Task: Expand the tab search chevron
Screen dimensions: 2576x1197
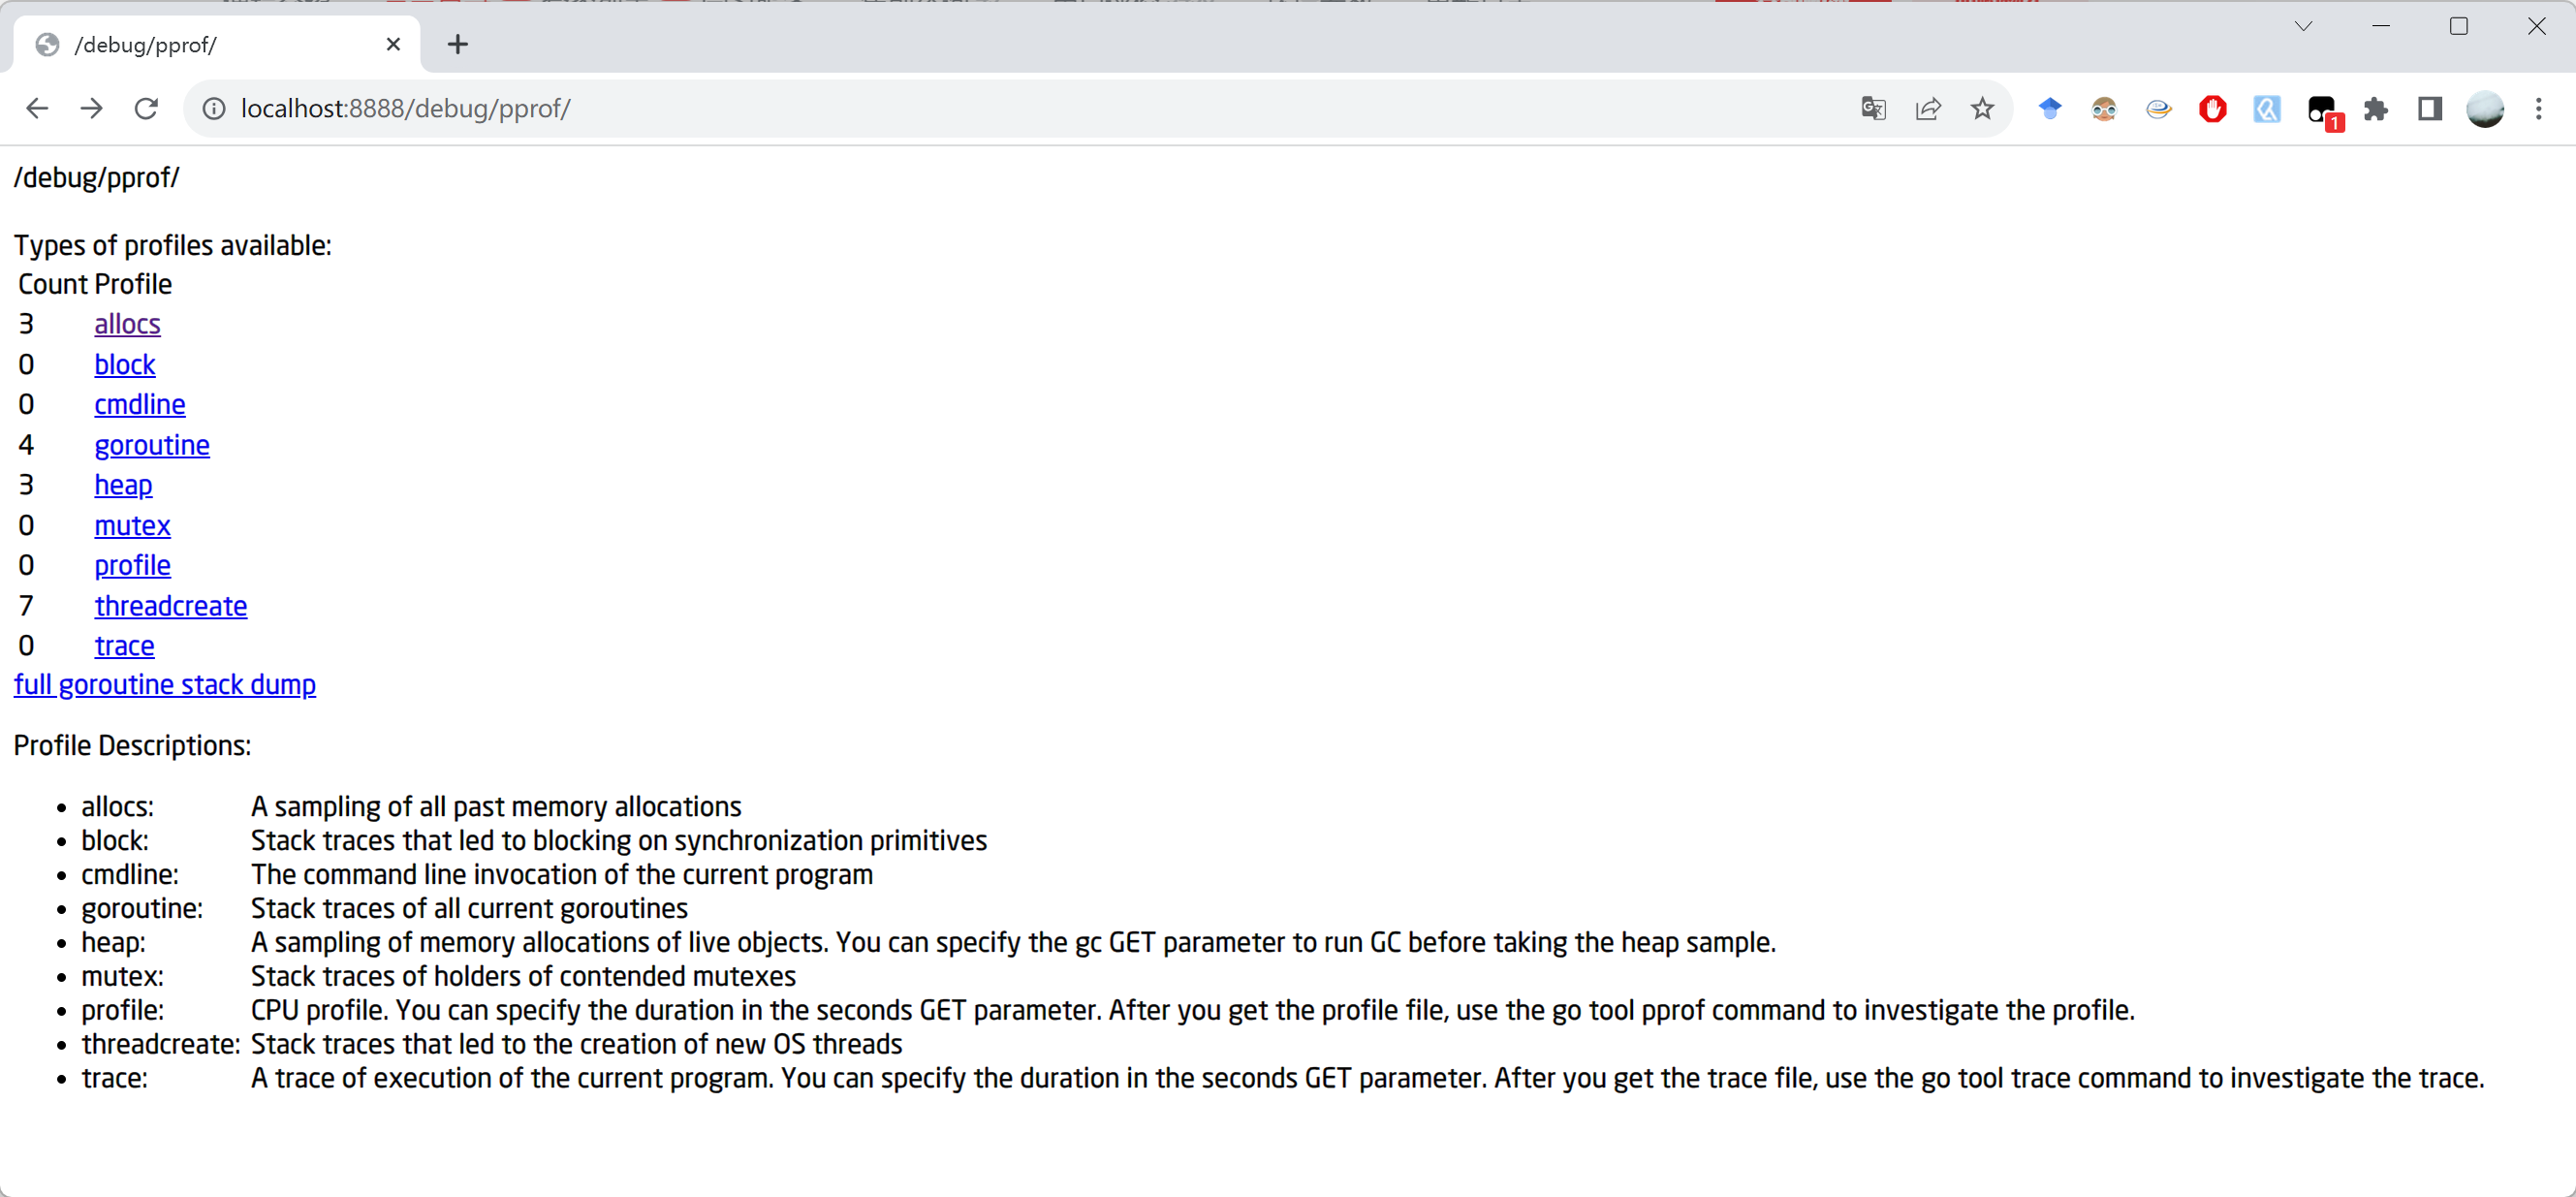Action: coord(2303,26)
